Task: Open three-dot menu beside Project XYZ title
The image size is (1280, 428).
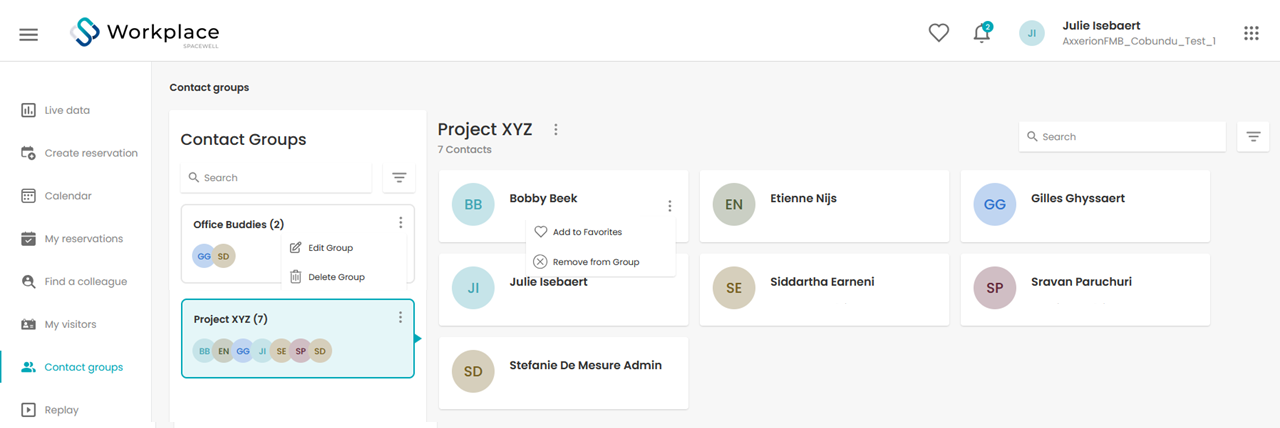Action: point(556,130)
